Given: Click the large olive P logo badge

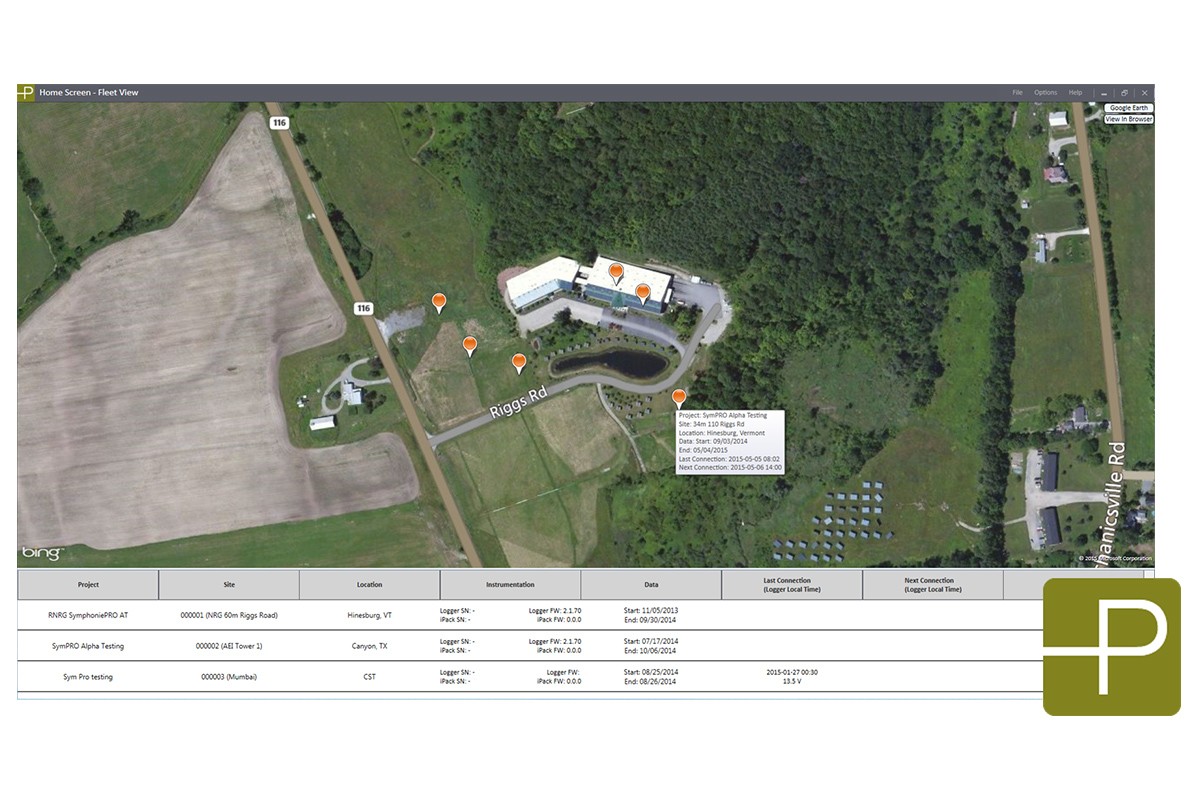Looking at the screenshot, I should [x=1111, y=646].
